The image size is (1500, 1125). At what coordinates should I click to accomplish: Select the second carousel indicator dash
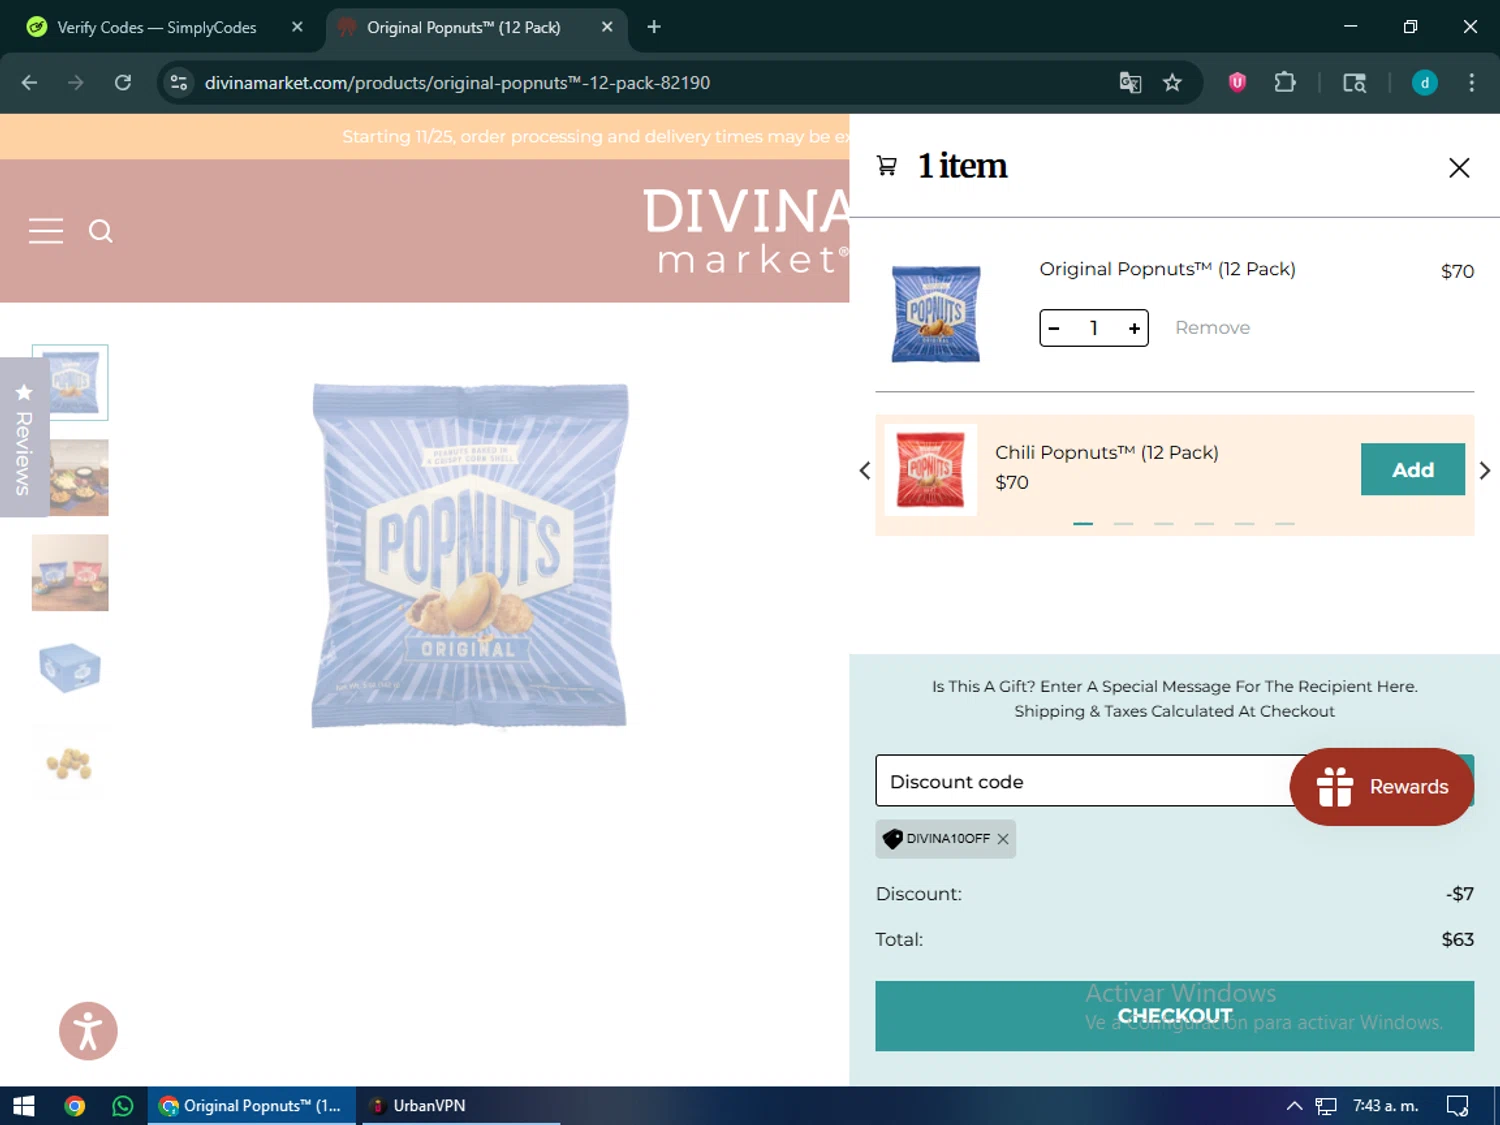click(1123, 523)
